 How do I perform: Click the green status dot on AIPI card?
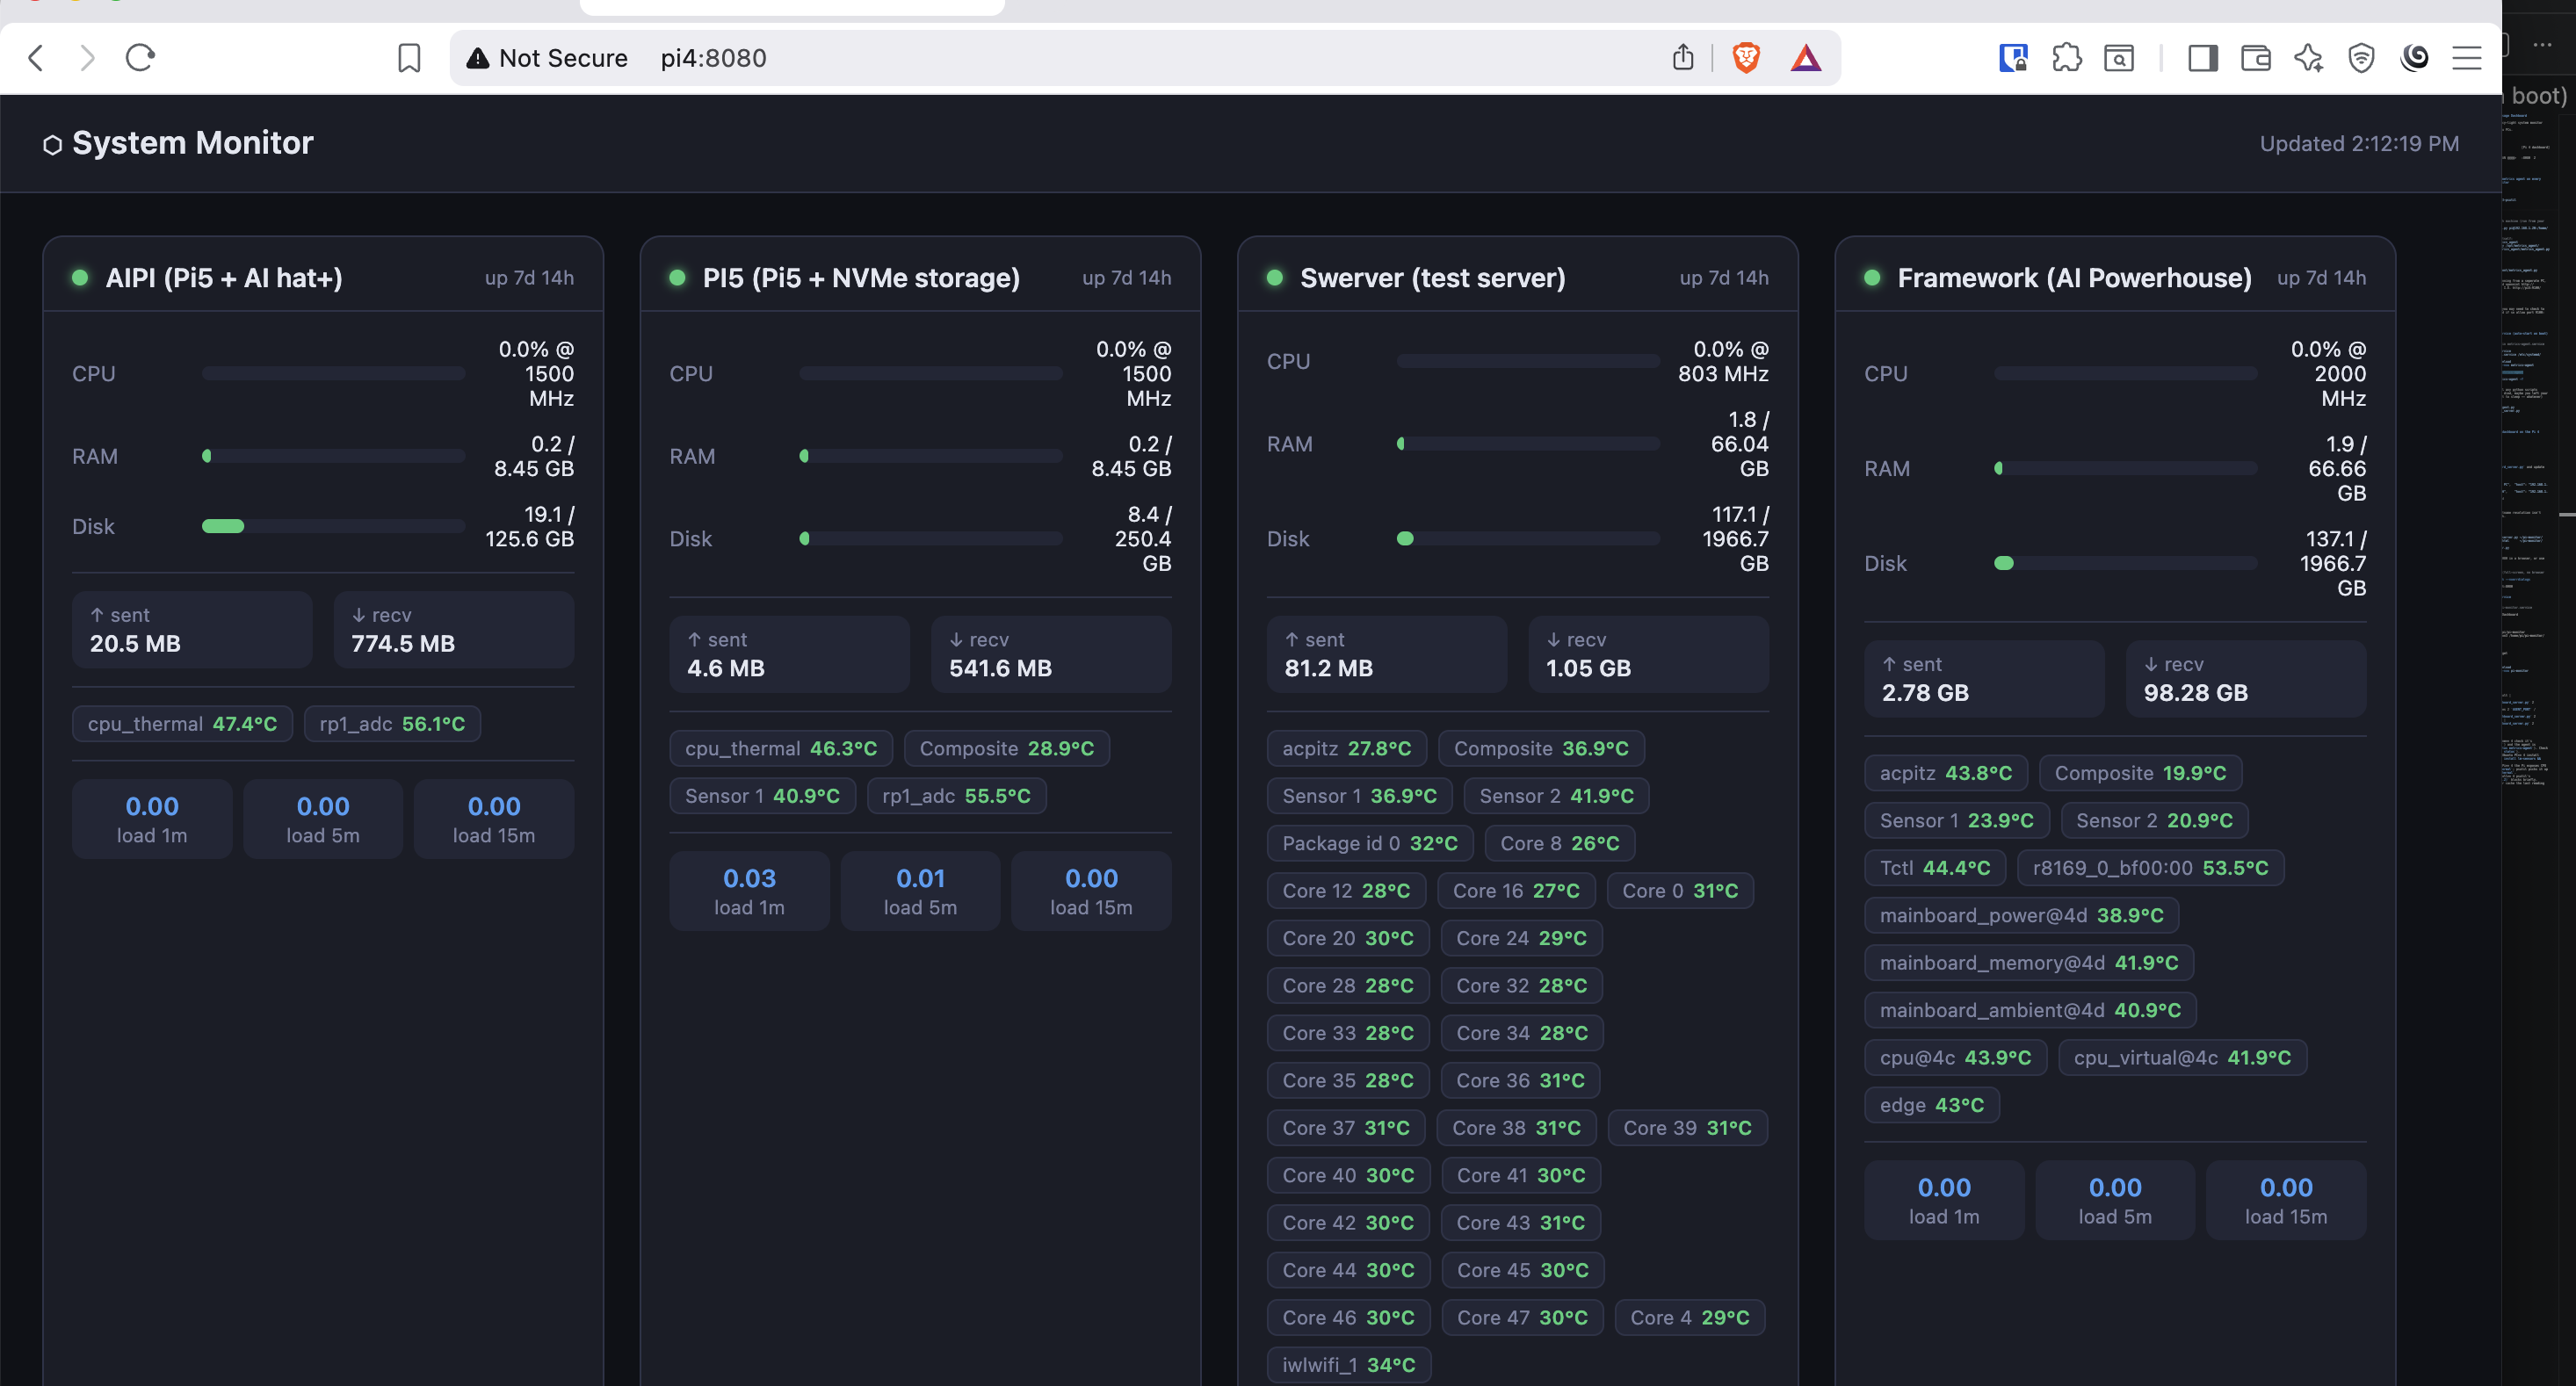80,278
